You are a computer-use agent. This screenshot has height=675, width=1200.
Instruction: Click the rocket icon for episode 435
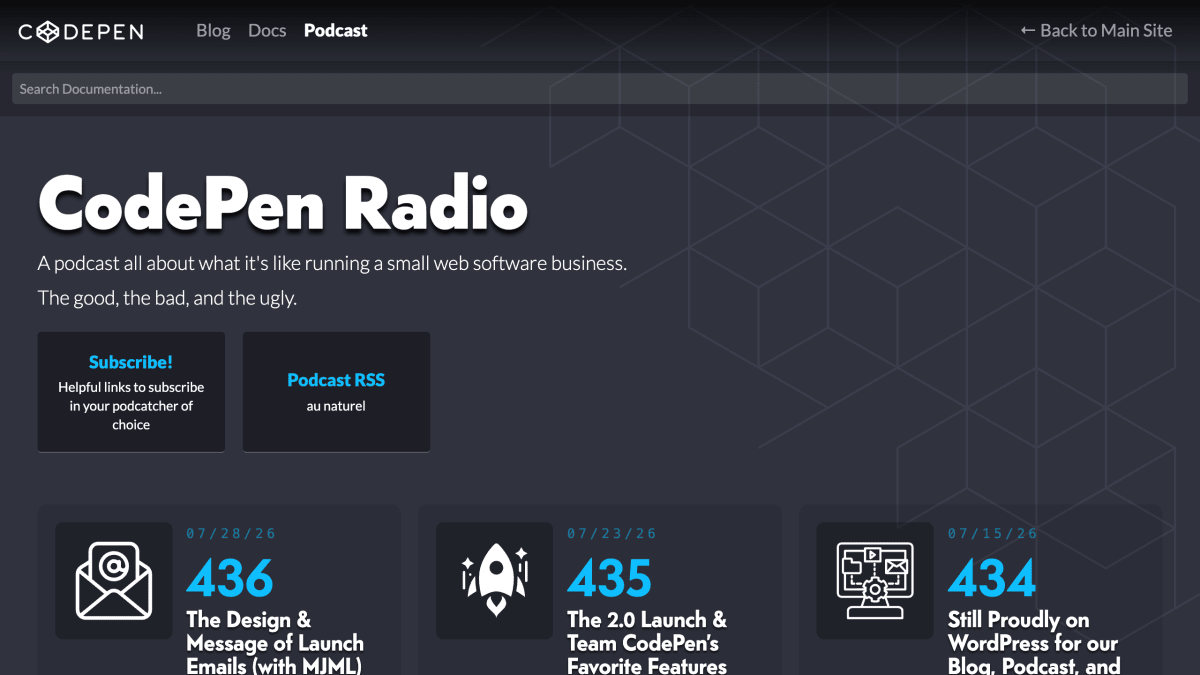[494, 581]
